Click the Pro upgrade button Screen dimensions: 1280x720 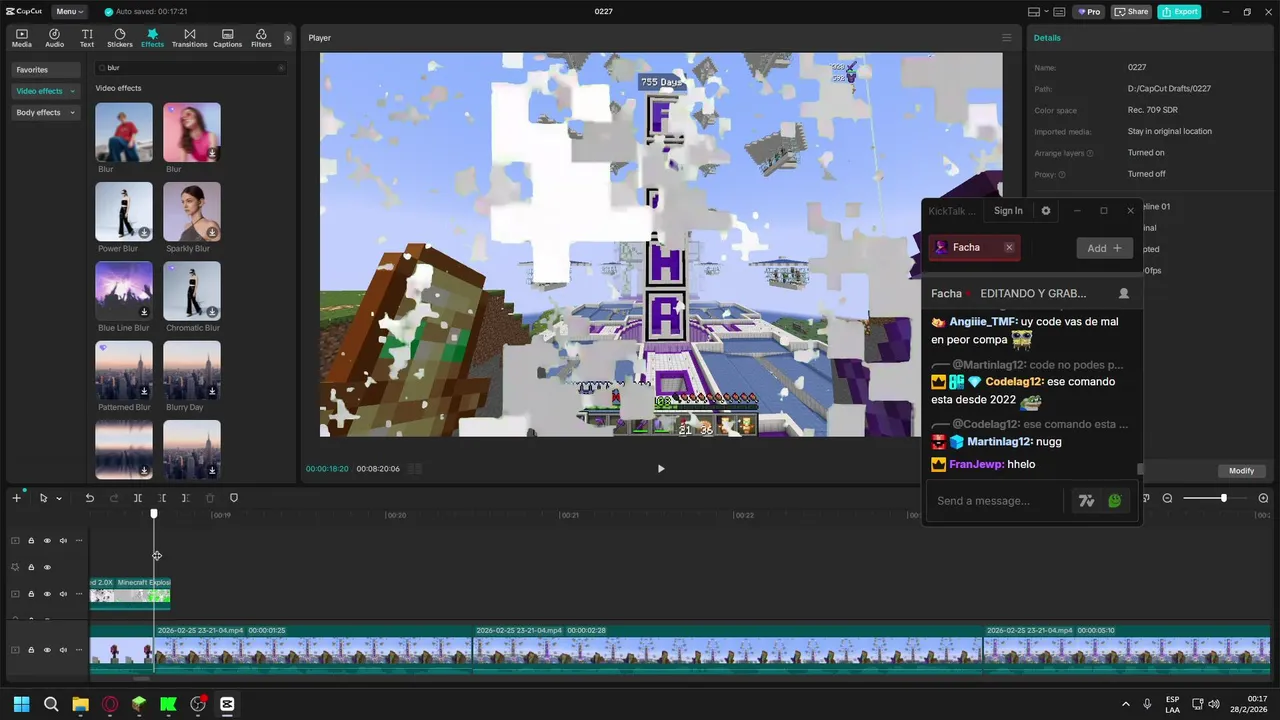coord(1088,12)
